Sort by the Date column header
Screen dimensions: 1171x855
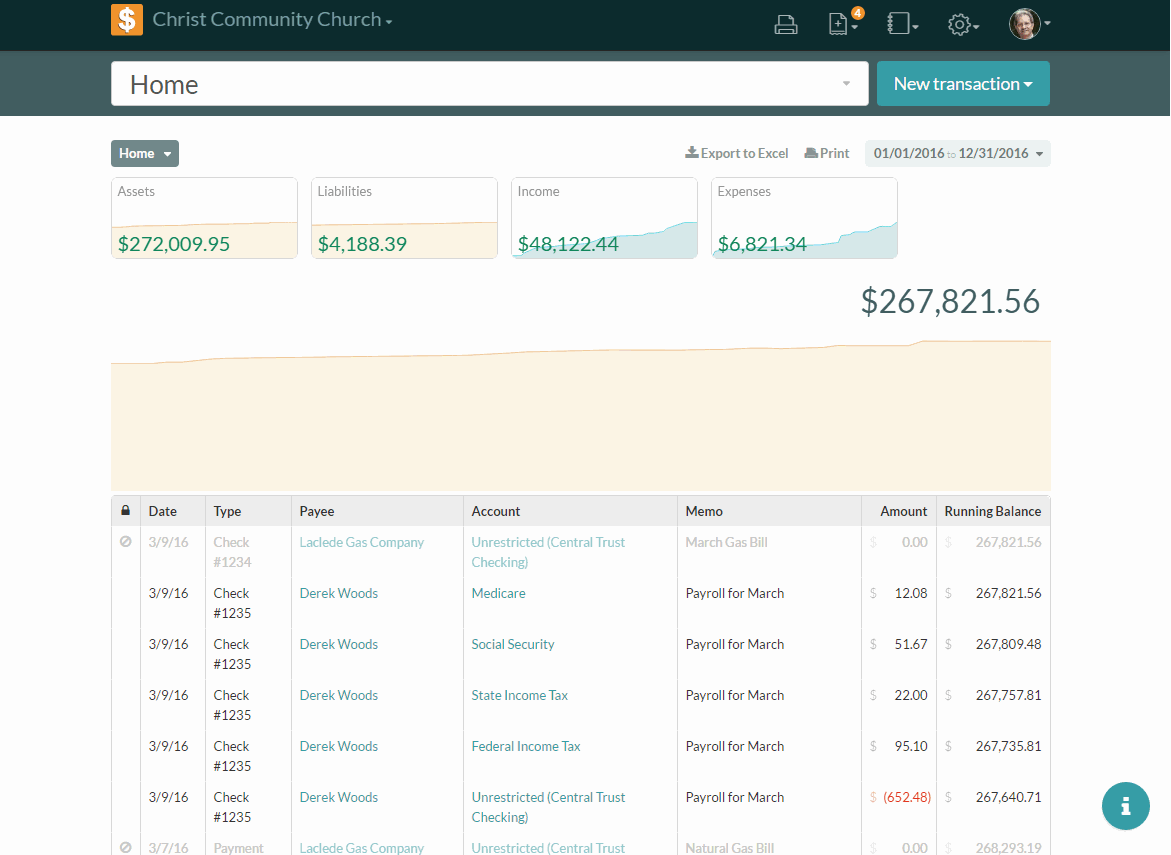(x=163, y=511)
